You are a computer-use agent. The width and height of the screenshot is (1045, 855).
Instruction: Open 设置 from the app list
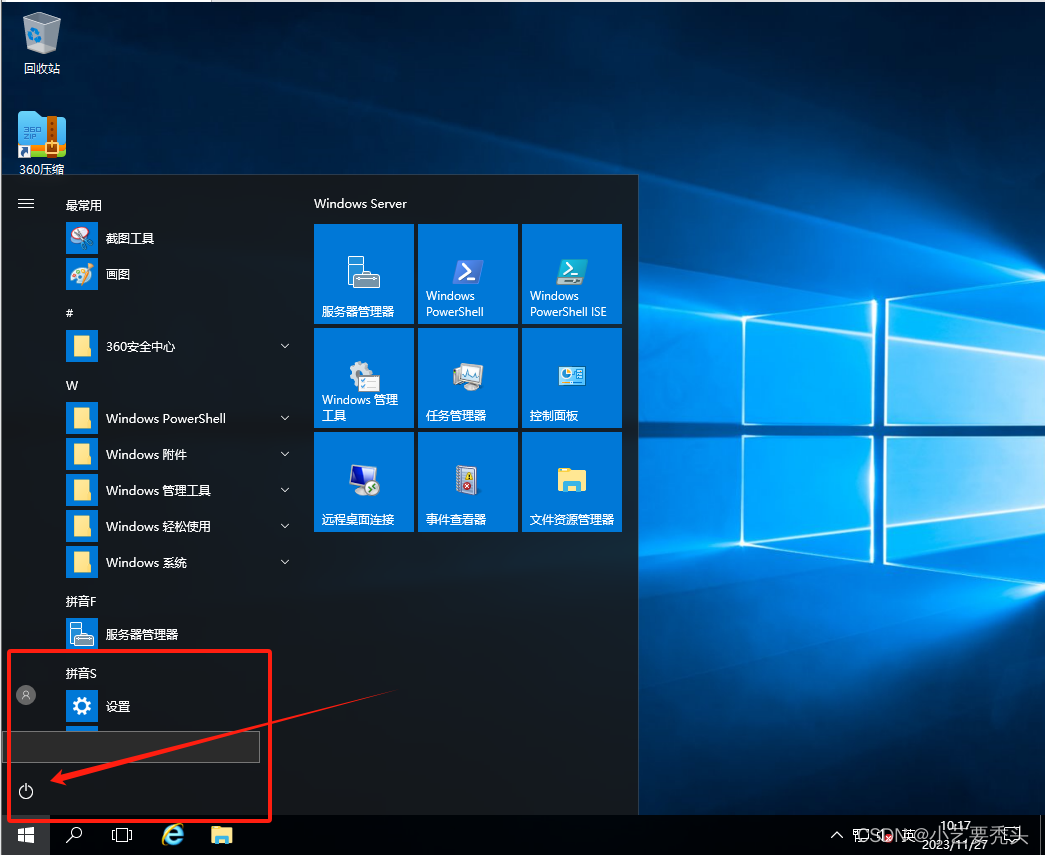(180, 706)
